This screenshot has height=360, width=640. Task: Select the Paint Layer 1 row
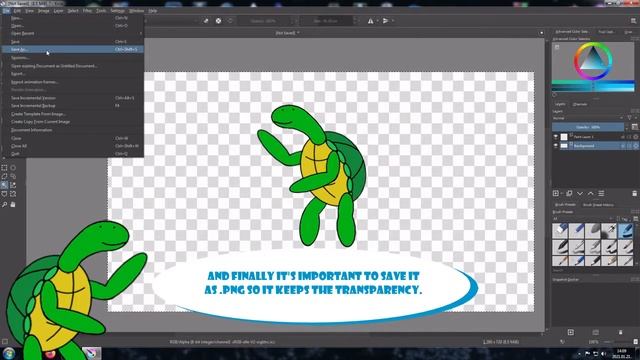(x=596, y=137)
